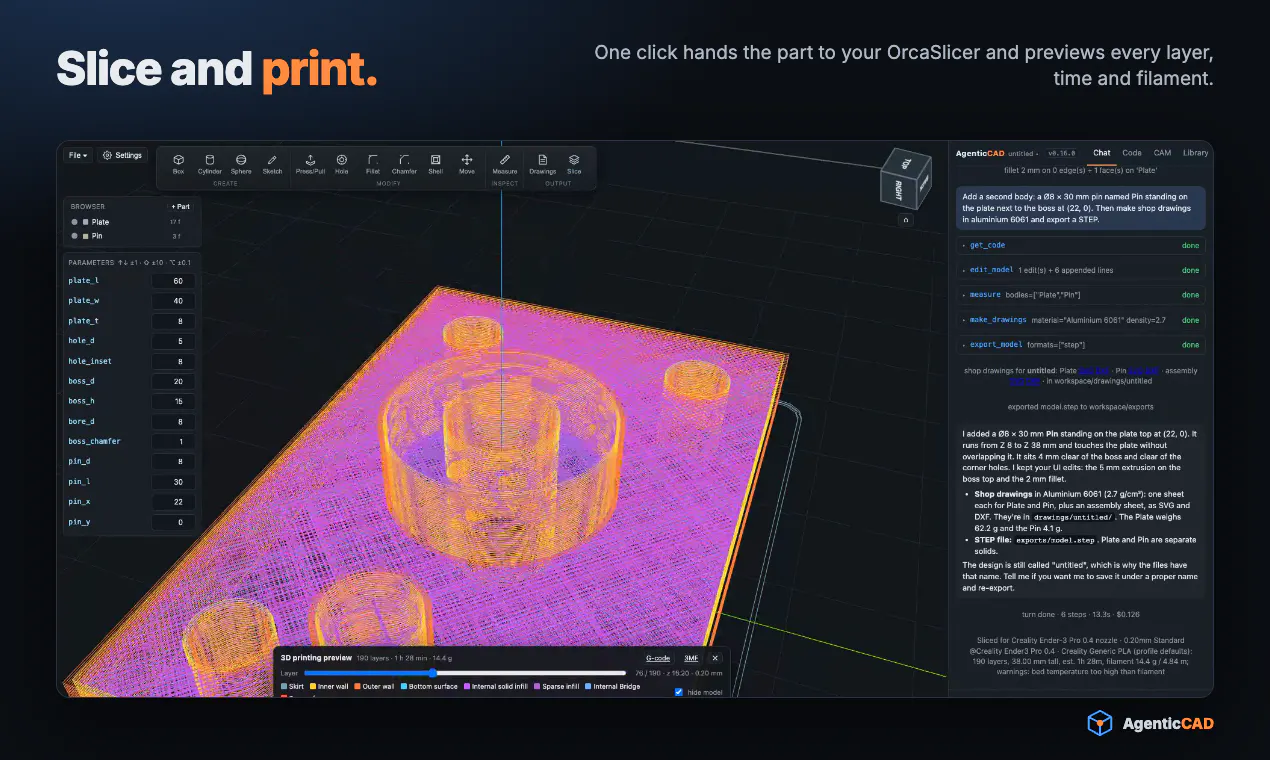1270x760 pixels.
Task: Edit the boss_chamfer value field
Action: 174,441
